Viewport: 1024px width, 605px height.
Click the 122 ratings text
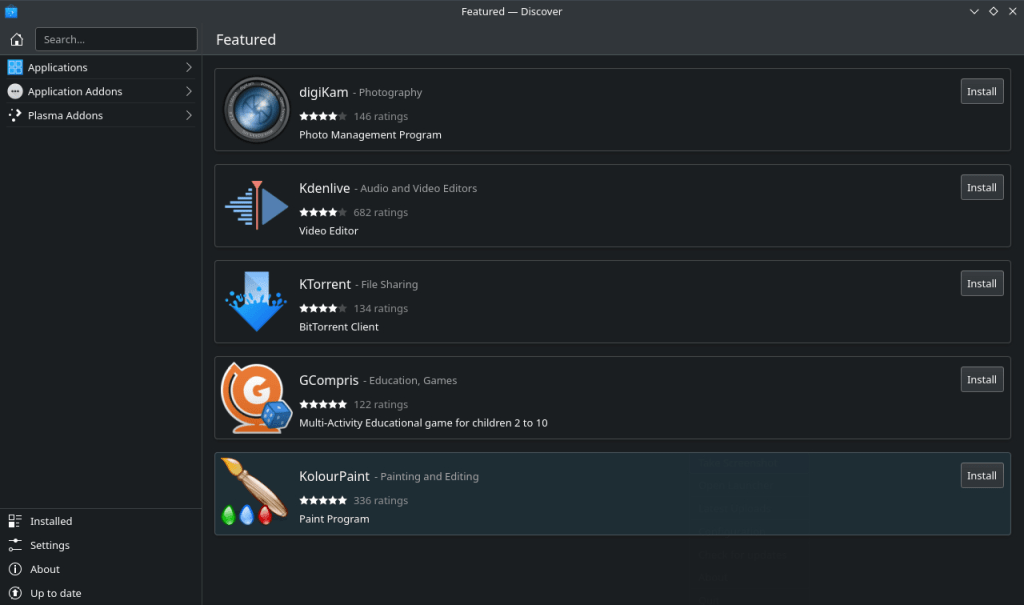[381, 404]
